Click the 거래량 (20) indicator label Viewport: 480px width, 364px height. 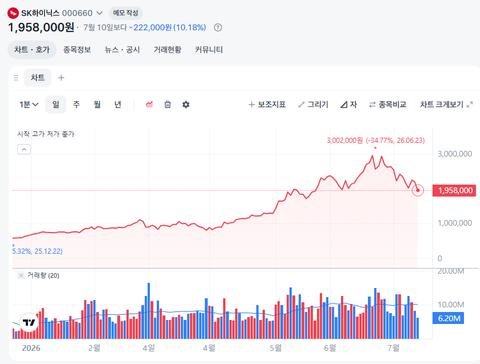[x=43, y=275]
